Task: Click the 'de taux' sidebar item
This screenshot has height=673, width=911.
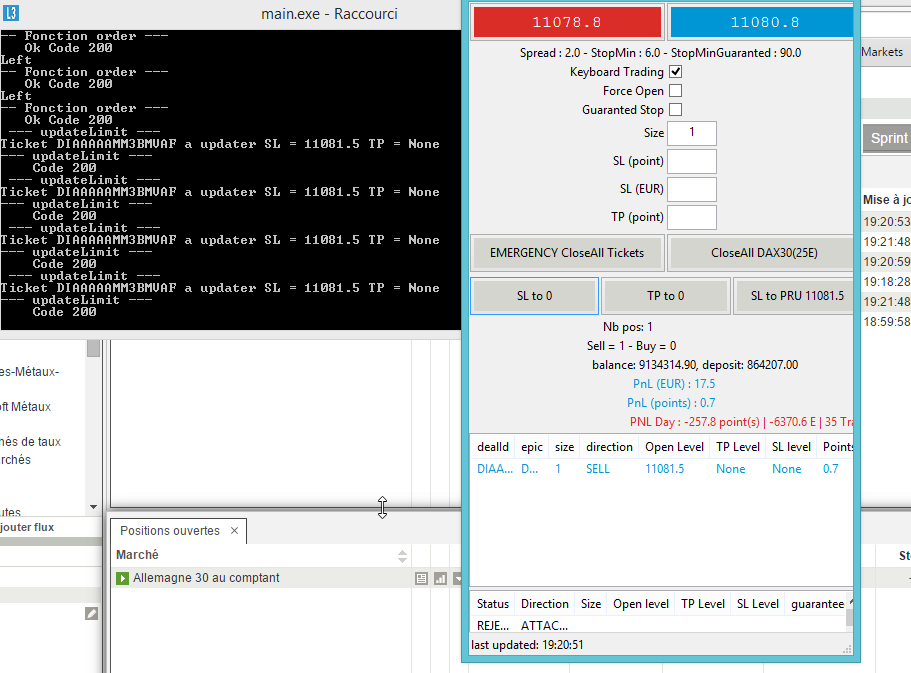Action: coord(30,442)
